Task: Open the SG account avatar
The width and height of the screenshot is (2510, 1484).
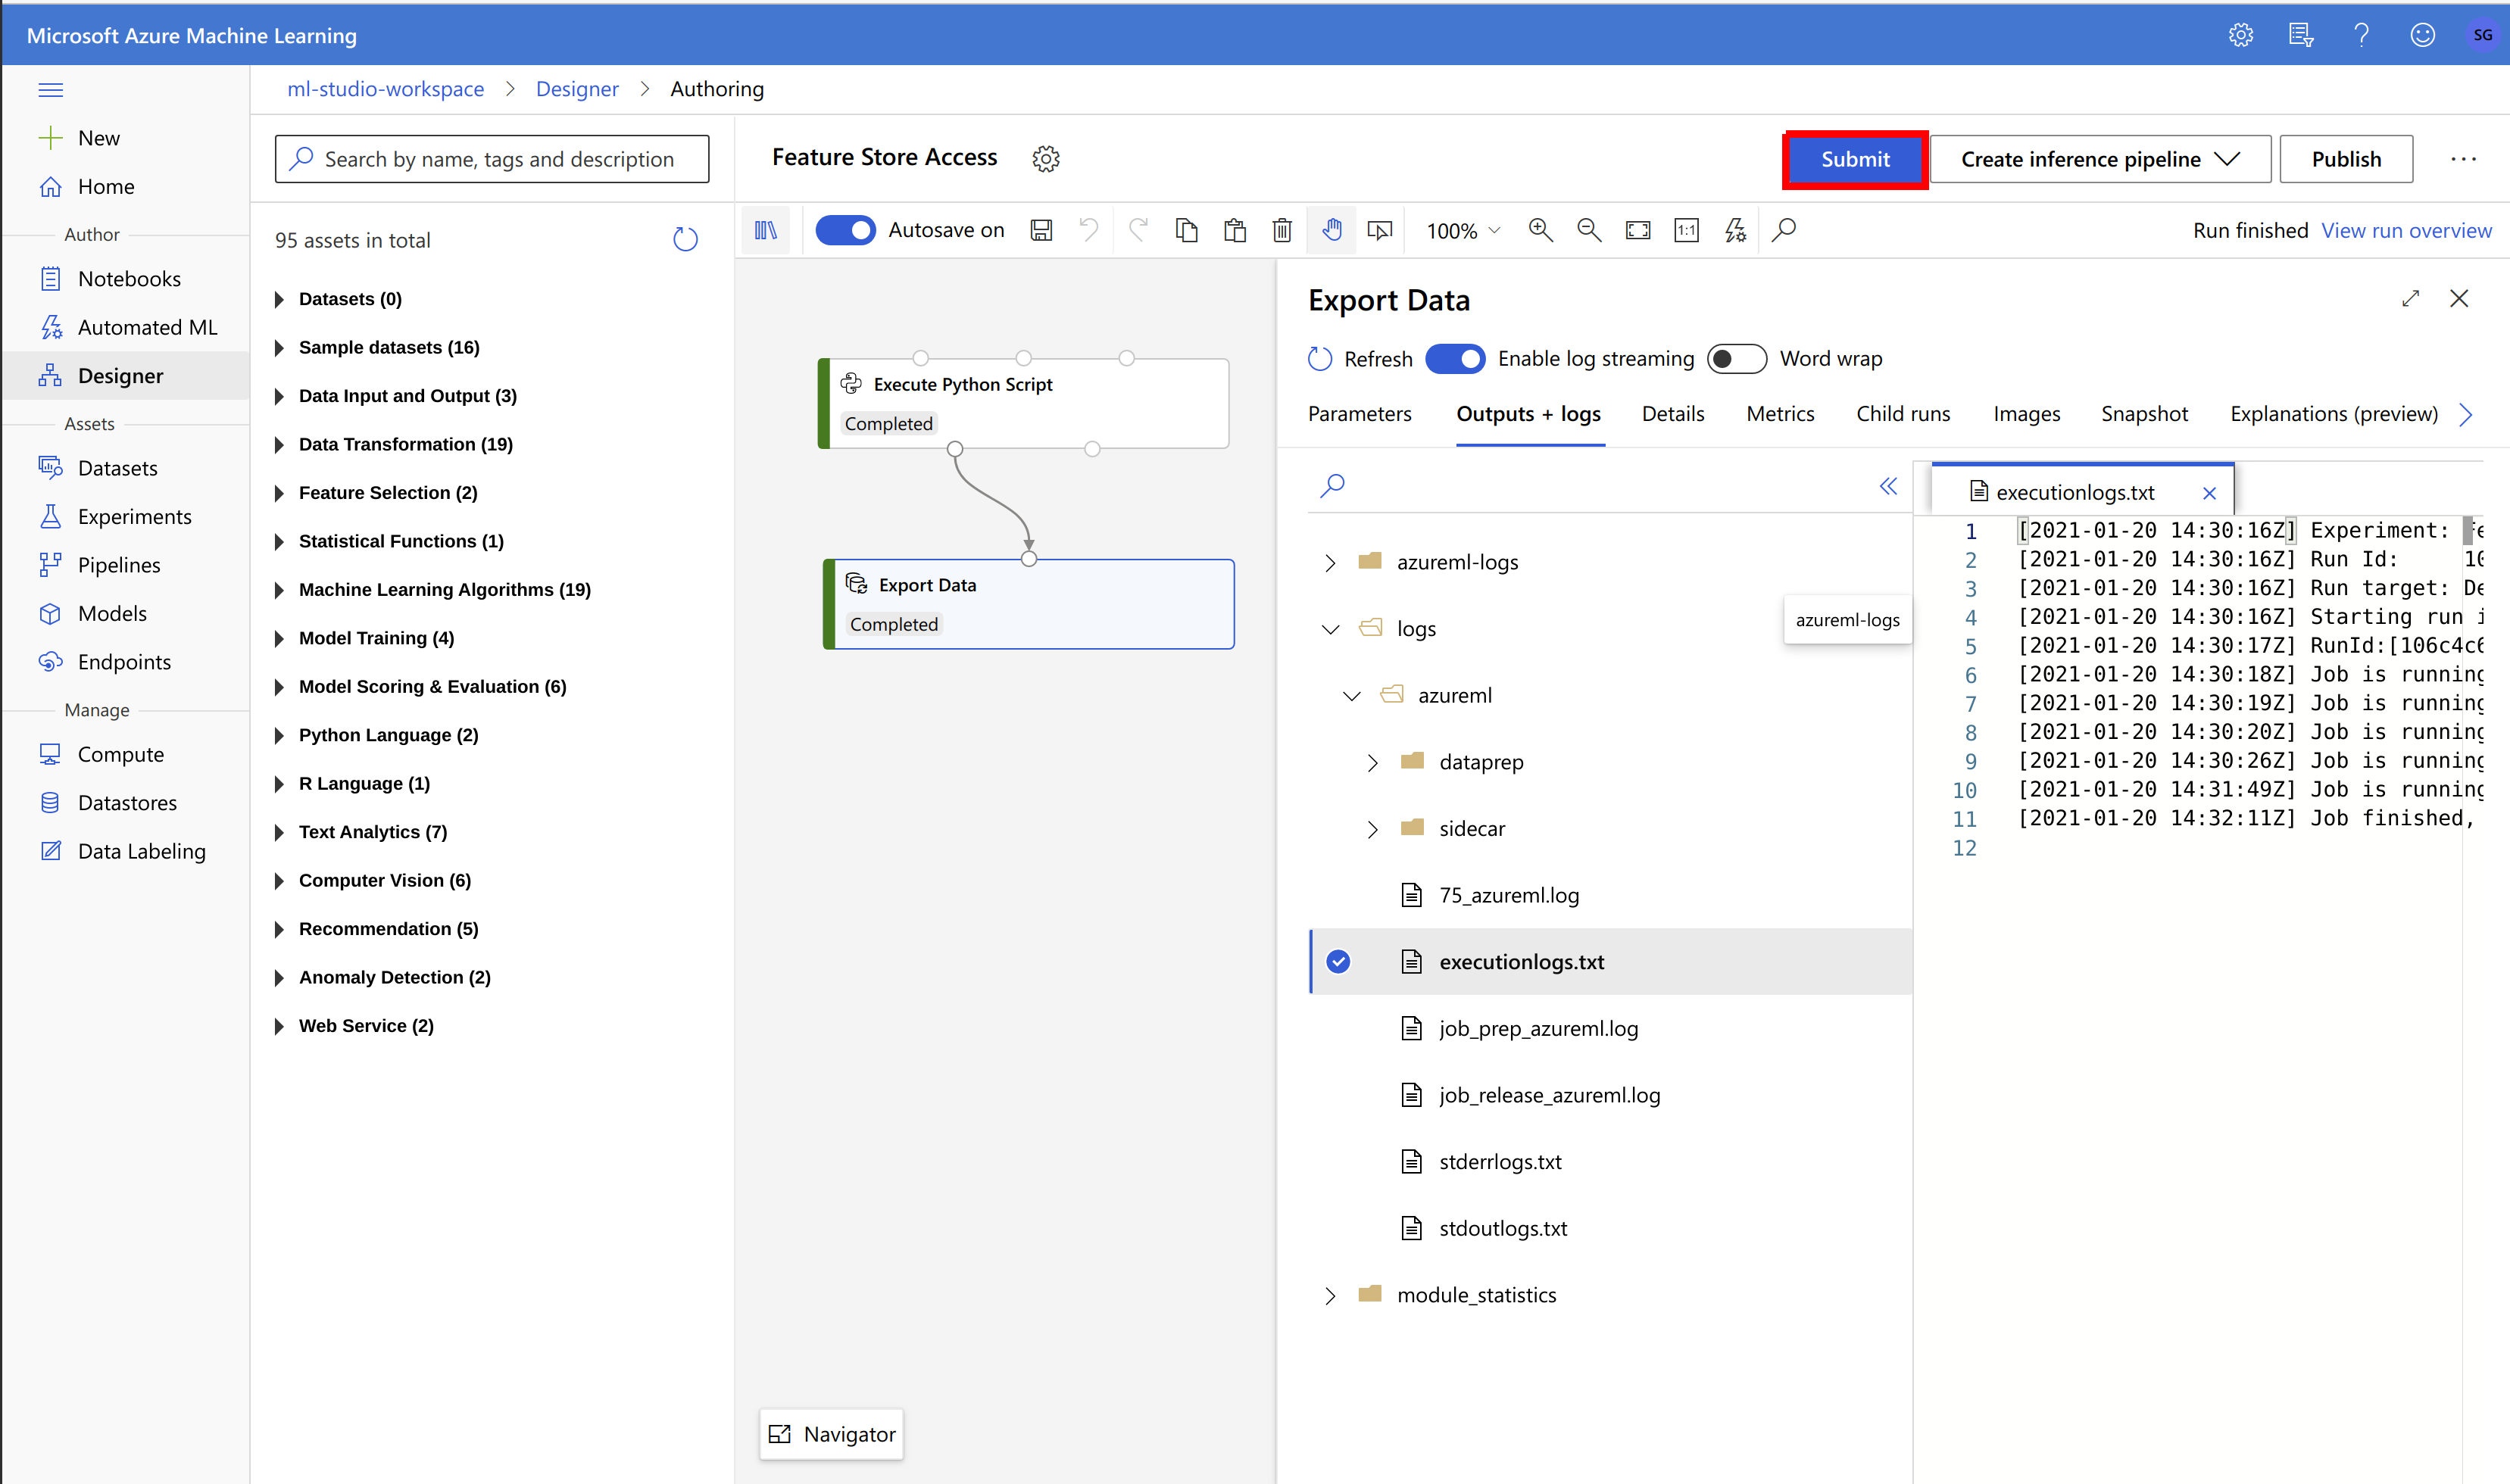Action: (x=2482, y=35)
